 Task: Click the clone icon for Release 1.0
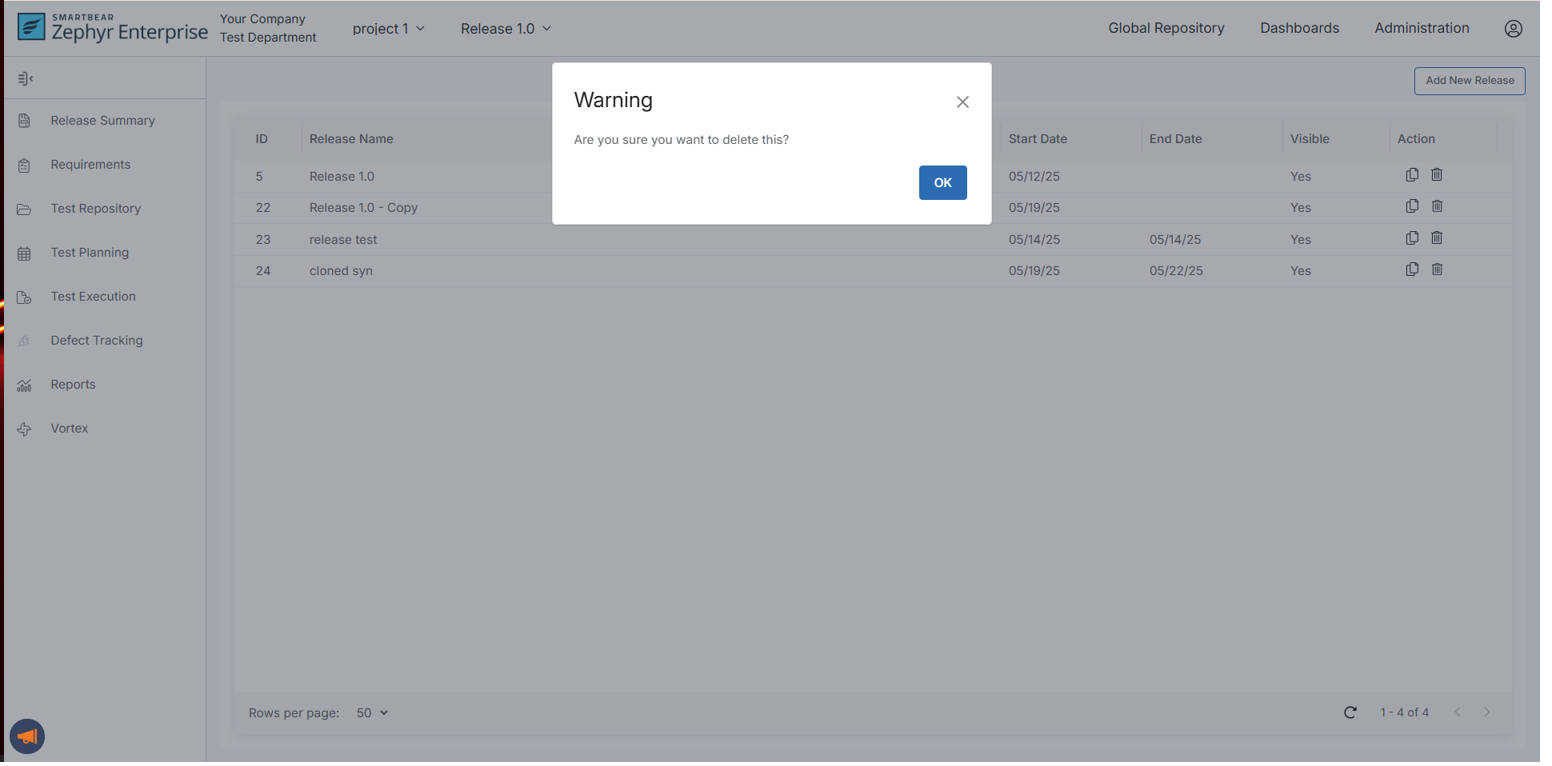click(1411, 175)
